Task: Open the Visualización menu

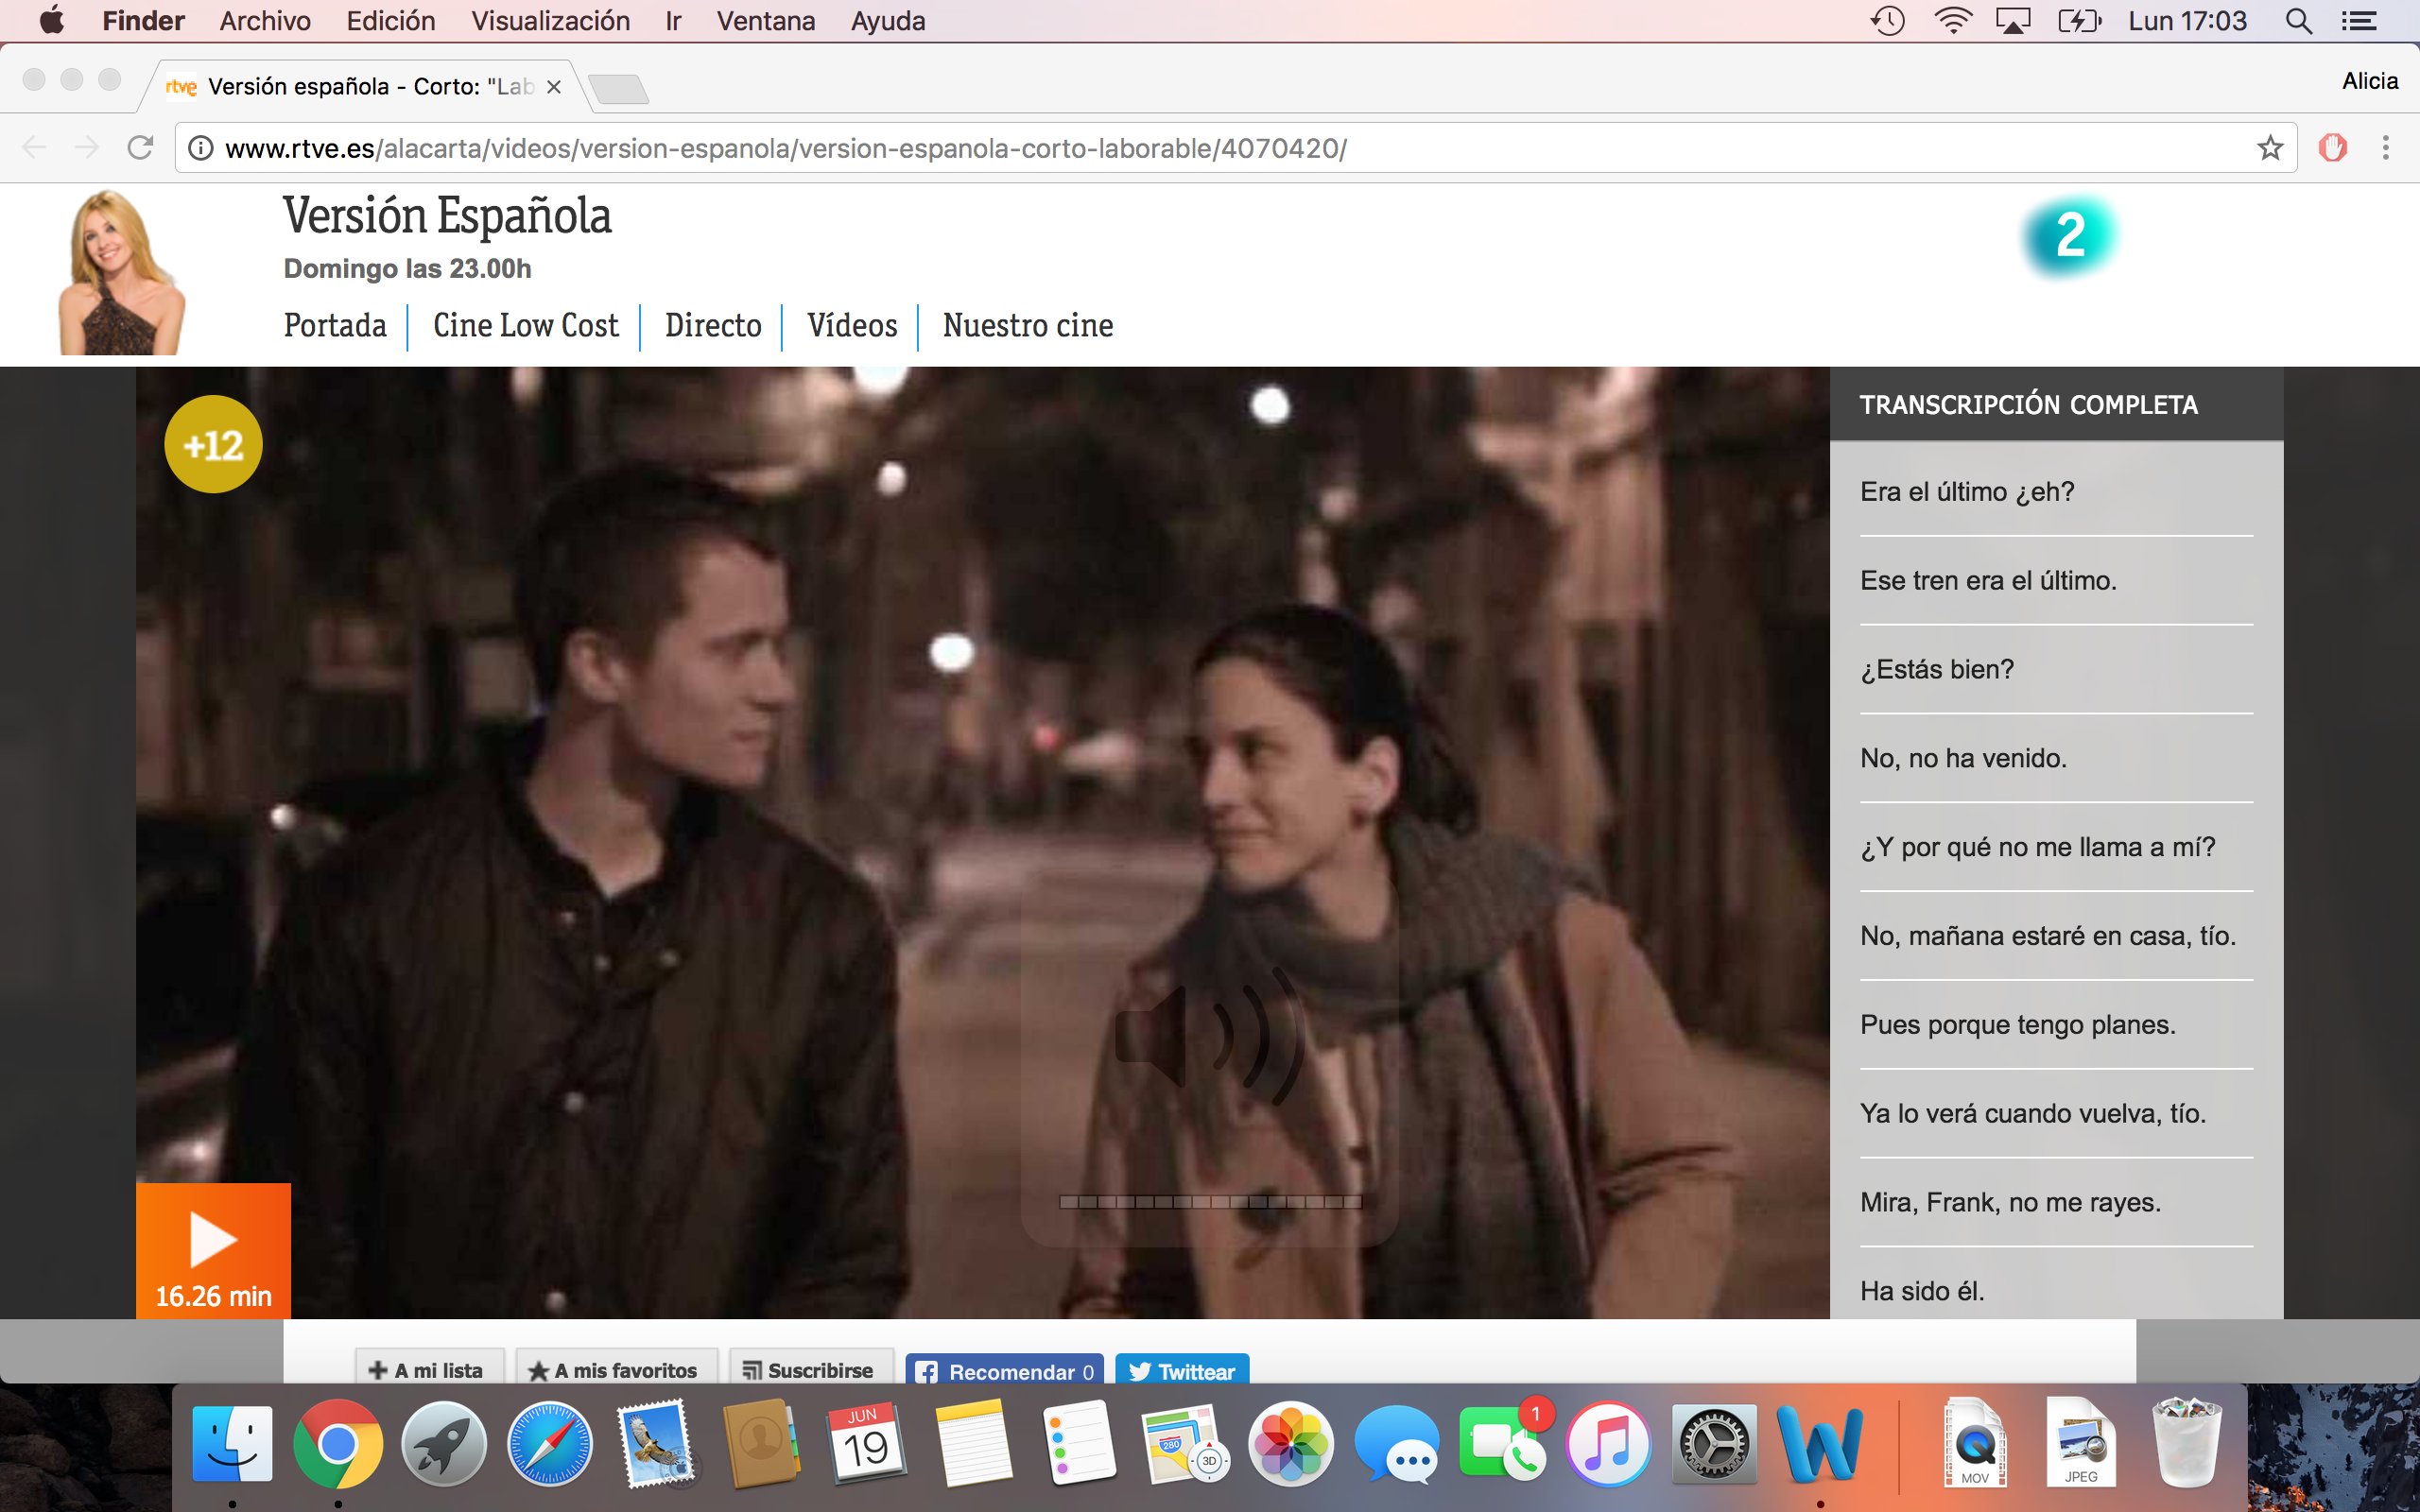Action: [551, 21]
